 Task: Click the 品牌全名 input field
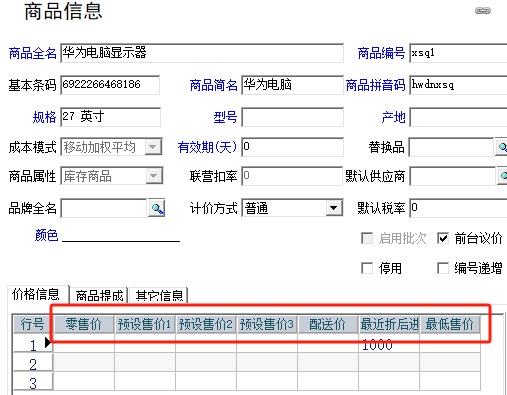click(x=104, y=209)
